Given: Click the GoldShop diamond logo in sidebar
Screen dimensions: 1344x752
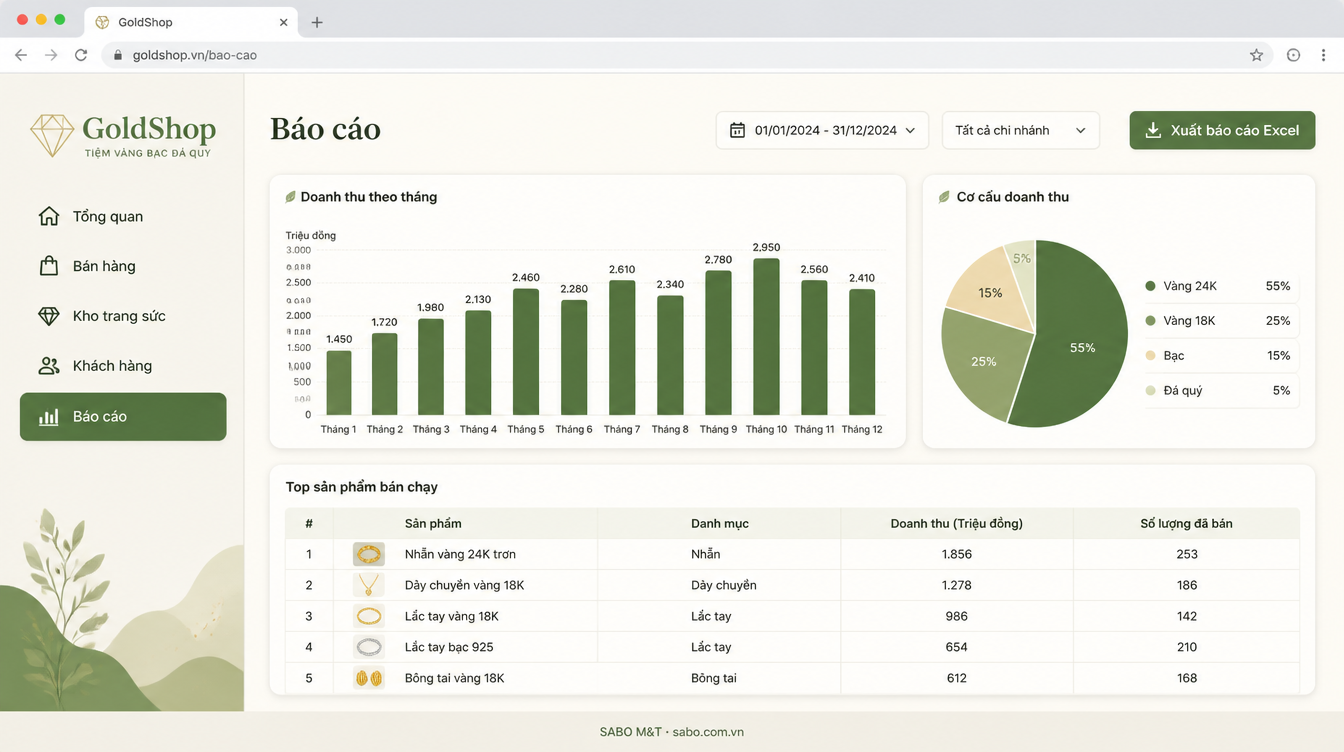Looking at the screenshot, I should point(52,135).
